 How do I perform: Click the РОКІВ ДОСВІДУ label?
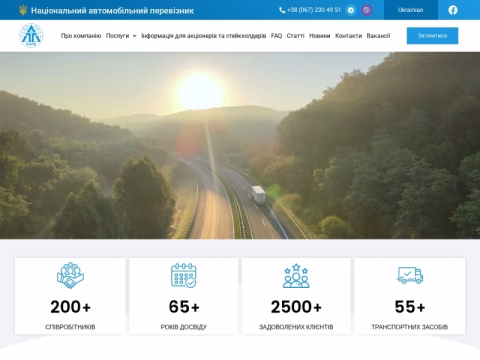(x=184, y=327)
